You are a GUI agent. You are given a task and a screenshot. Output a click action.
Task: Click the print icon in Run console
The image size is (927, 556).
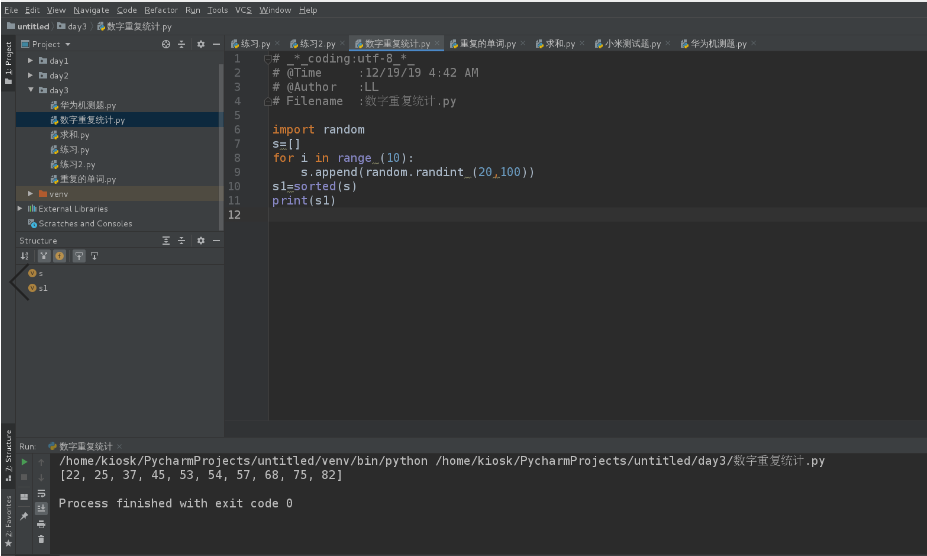pyautogui.click(x=41, y=524)
